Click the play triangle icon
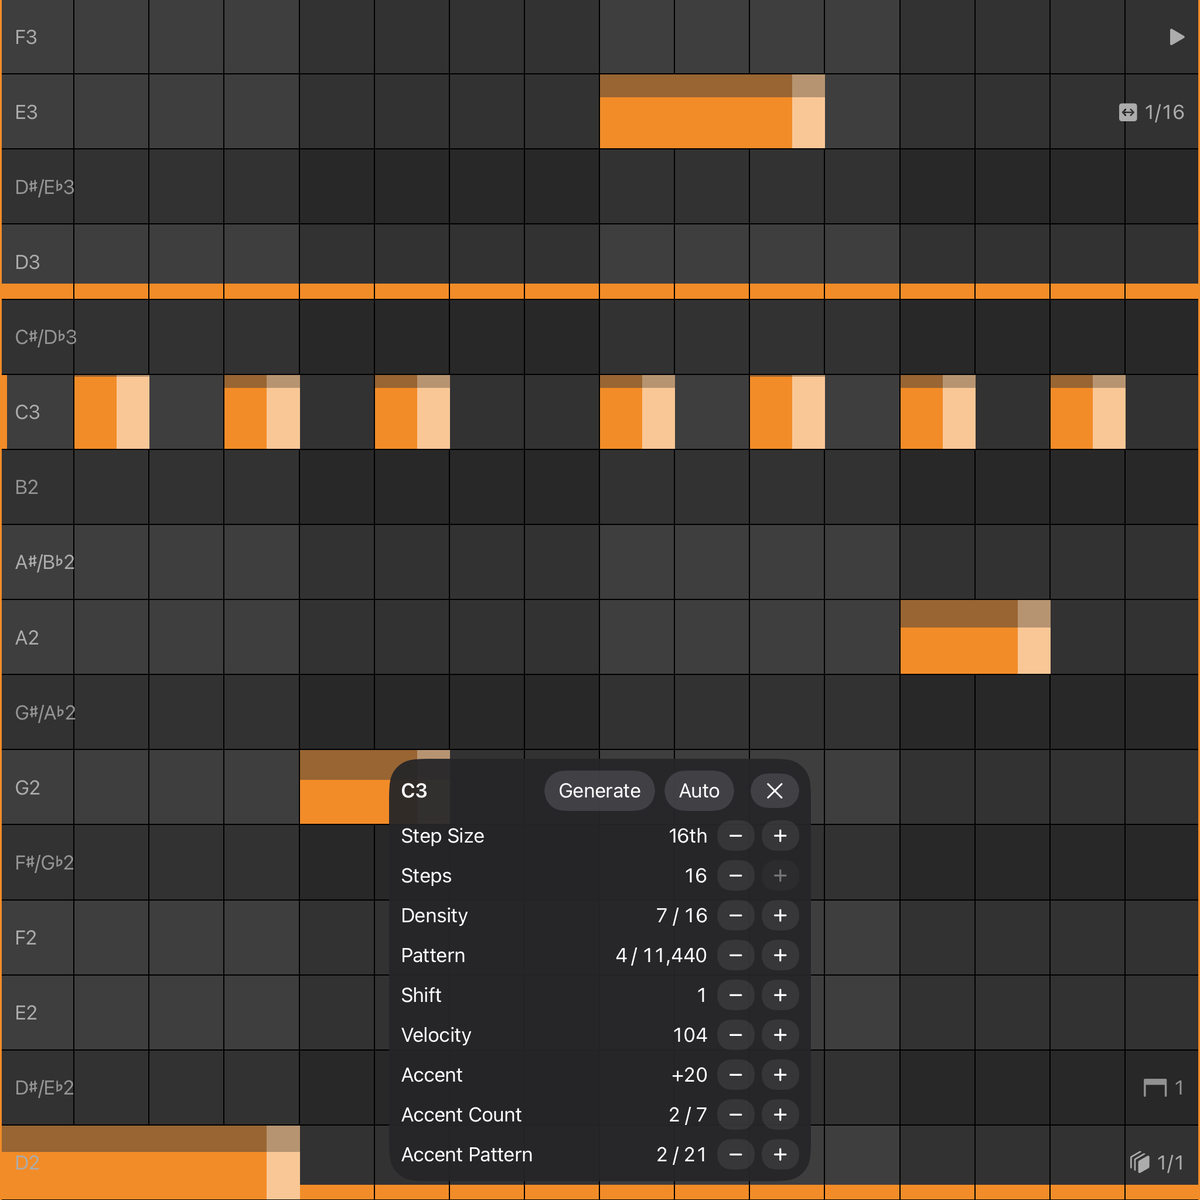The height and width of the screenshot is (1200, 1200). click(1177, 37)
